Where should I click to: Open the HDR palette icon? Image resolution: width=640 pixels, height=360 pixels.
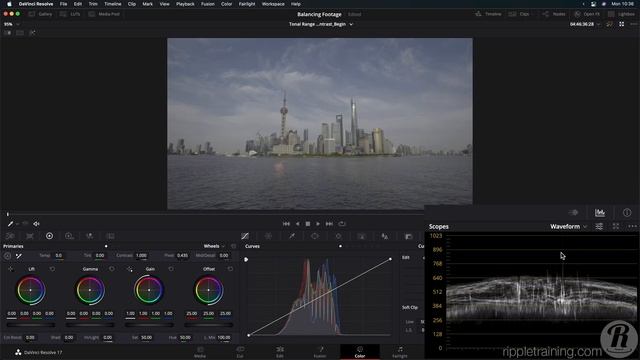69,236
